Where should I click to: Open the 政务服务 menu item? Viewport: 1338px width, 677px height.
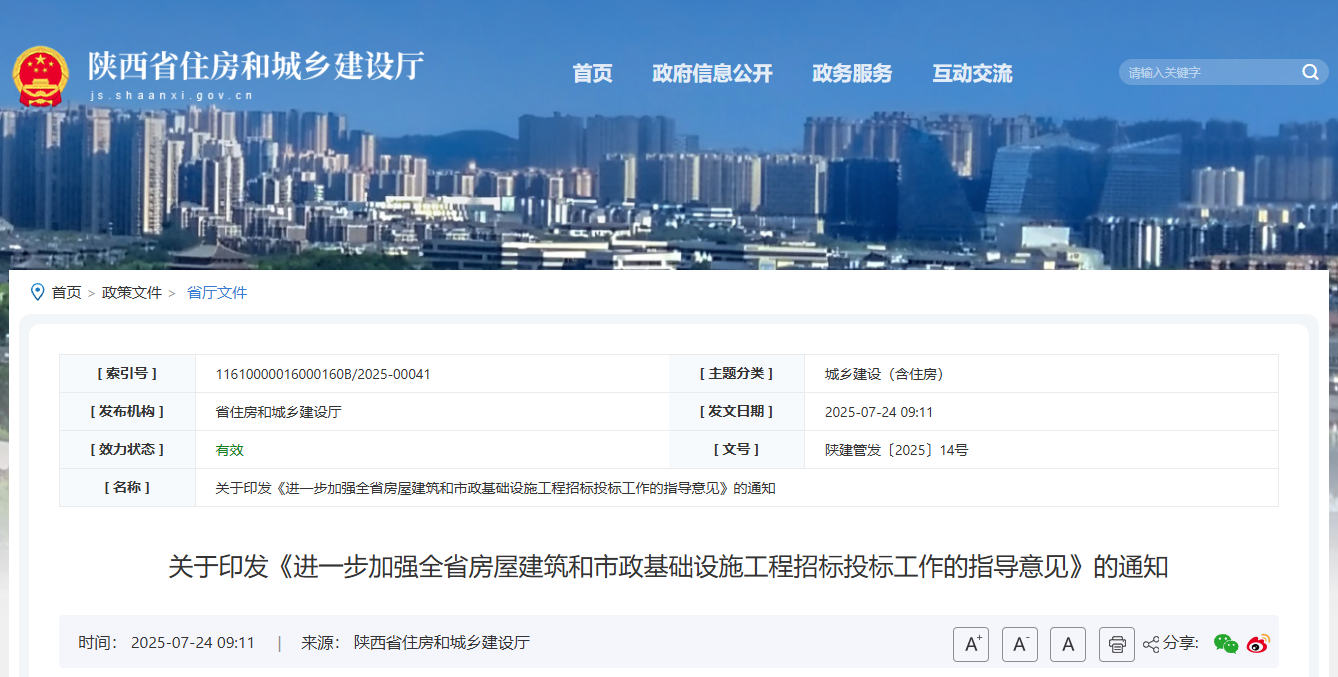point(853,73)
